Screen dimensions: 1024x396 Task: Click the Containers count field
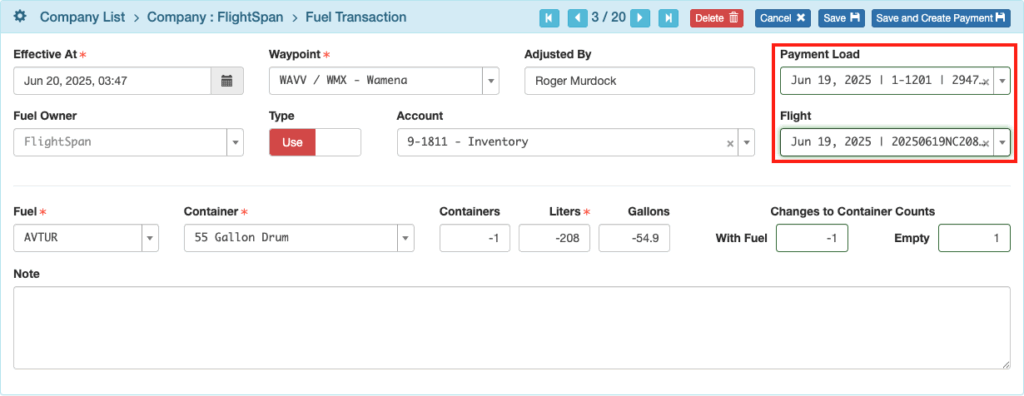pyautogui.click(x=475, y=238)
